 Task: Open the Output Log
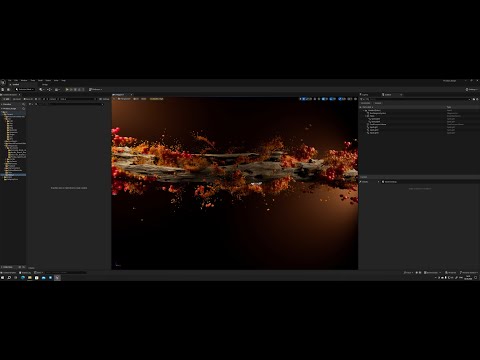click(25, 273)
